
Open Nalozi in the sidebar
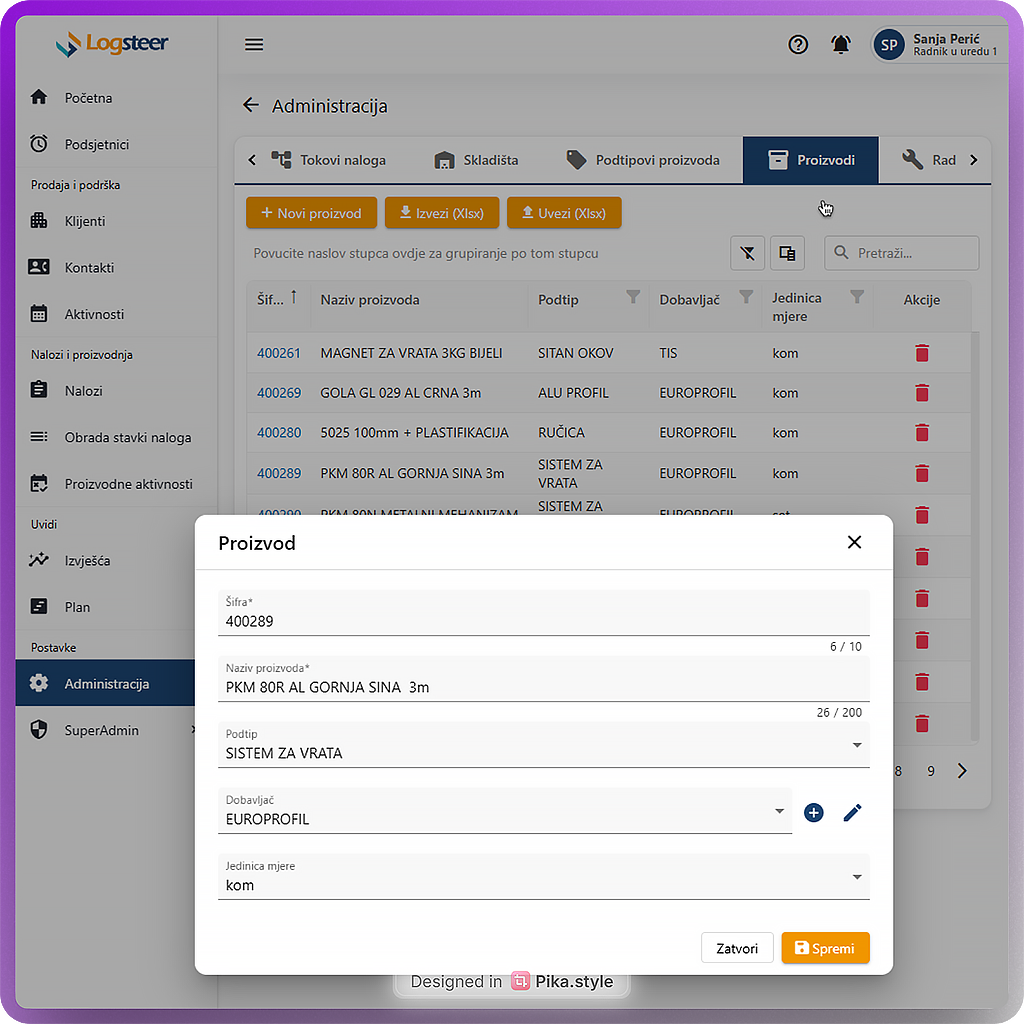[x=83, y=391]
